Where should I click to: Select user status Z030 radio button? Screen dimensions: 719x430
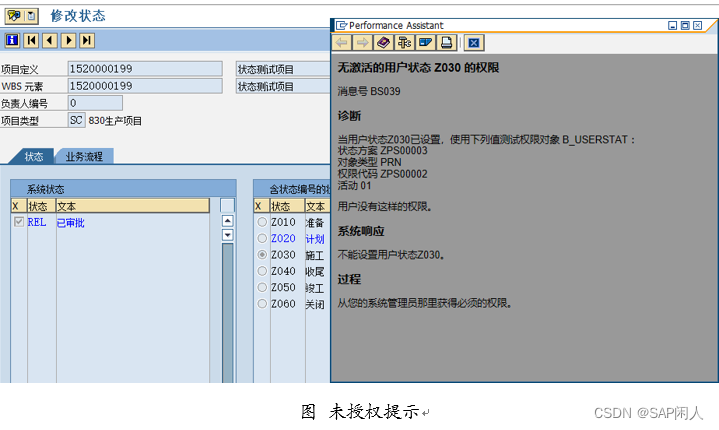(x=262, y=254)
